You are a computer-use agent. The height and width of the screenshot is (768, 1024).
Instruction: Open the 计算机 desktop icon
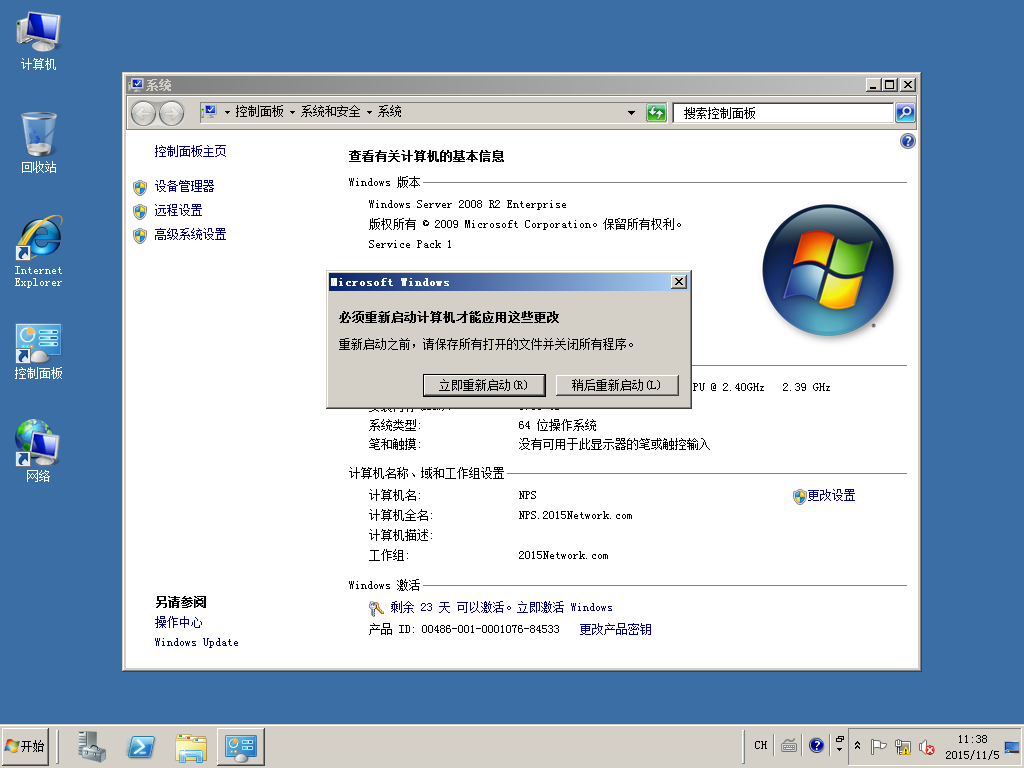pyautogui.click(x=38, y=41)
